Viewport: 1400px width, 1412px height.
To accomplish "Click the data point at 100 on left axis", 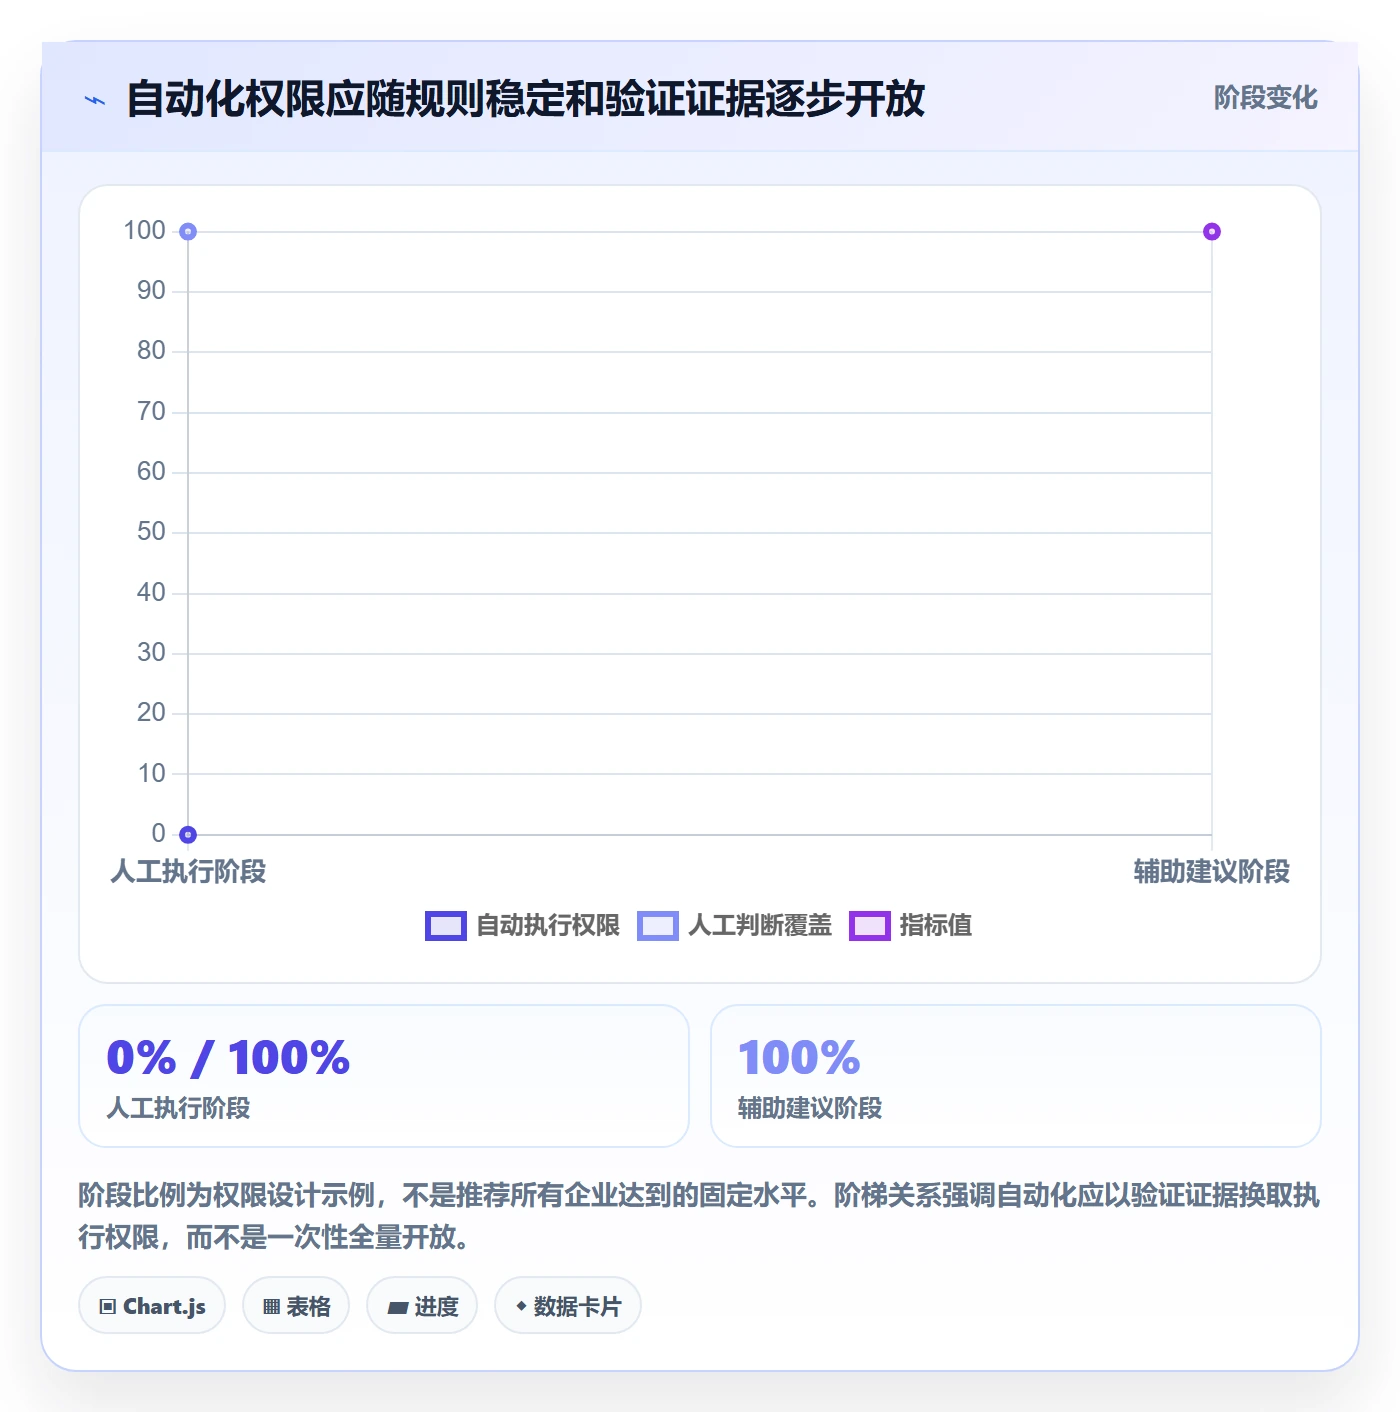I will tap(188, 232).
